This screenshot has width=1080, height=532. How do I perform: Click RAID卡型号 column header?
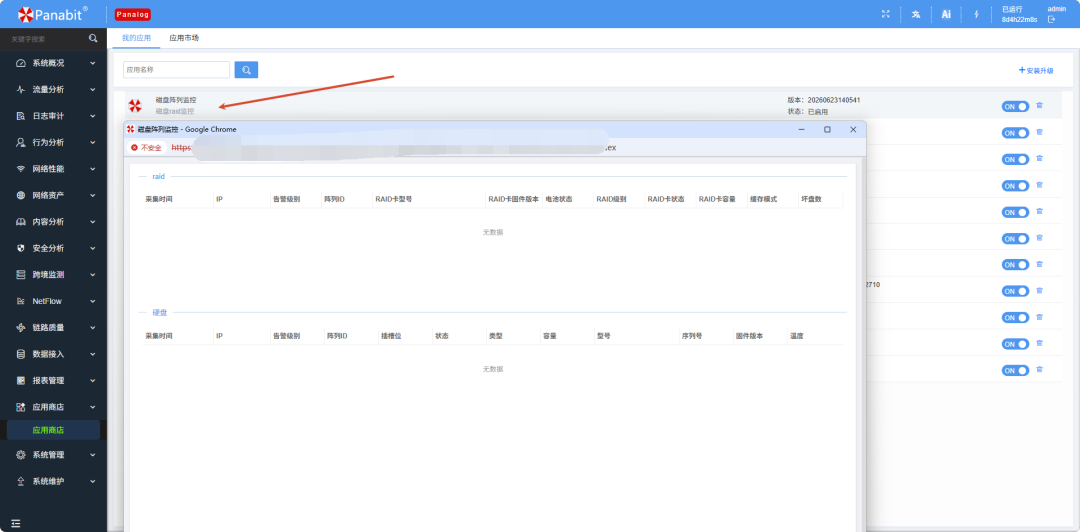tap(393, 199)
